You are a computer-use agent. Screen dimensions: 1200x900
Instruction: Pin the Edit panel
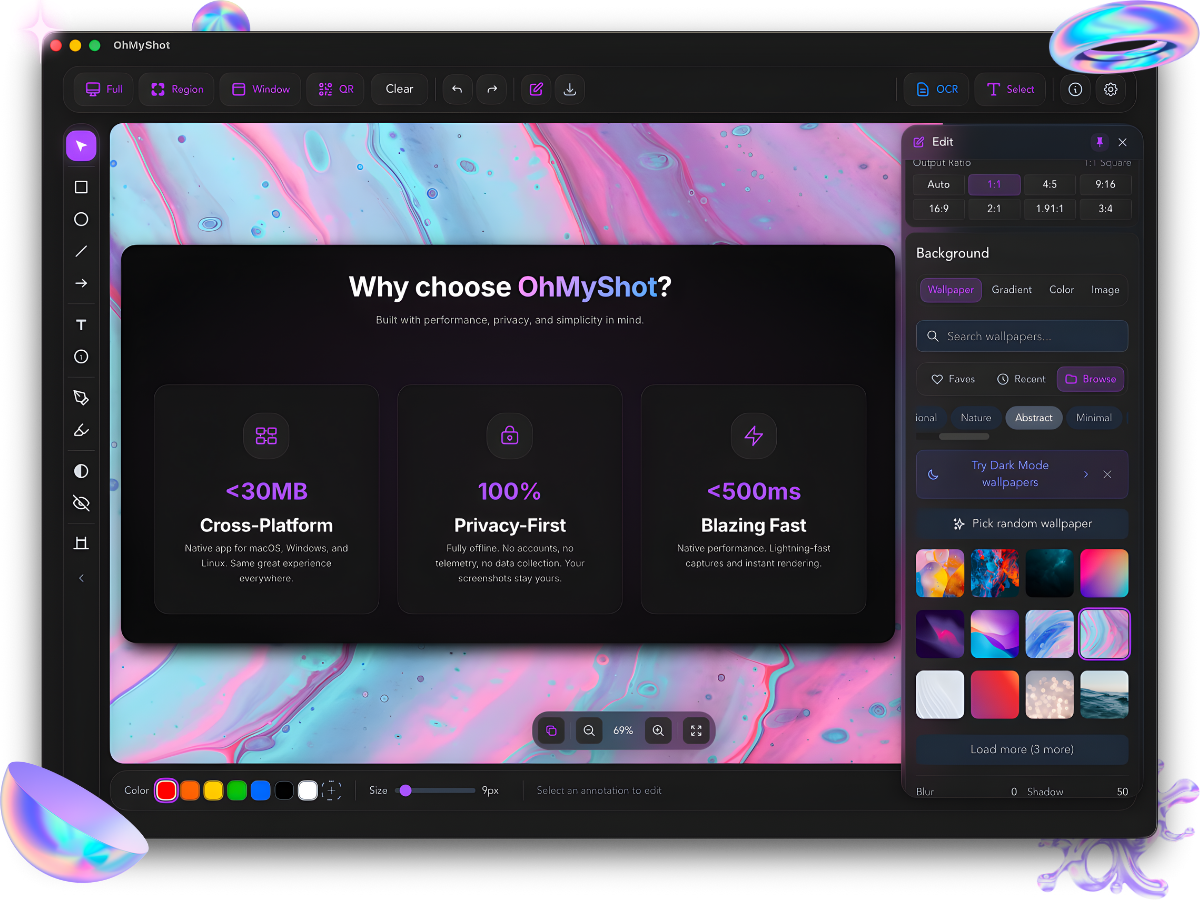[x=1100, y=141]
